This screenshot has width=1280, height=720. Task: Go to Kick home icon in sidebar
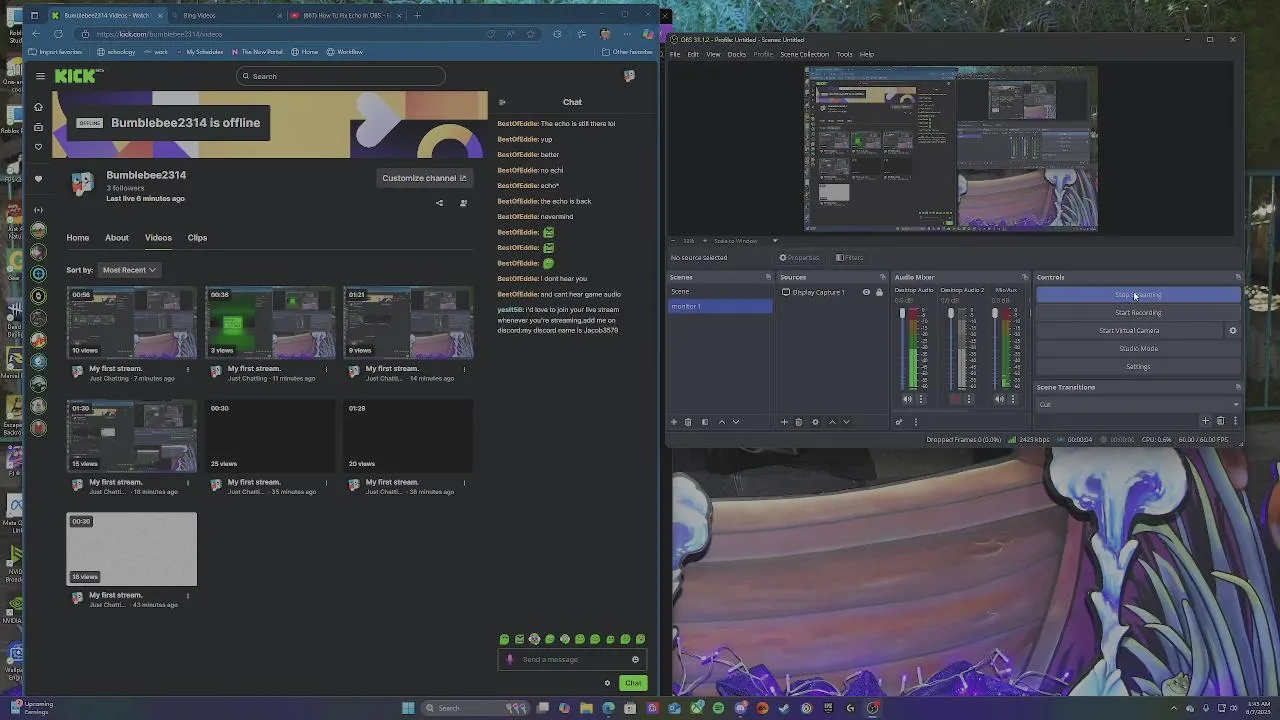[x=38, y=107]
